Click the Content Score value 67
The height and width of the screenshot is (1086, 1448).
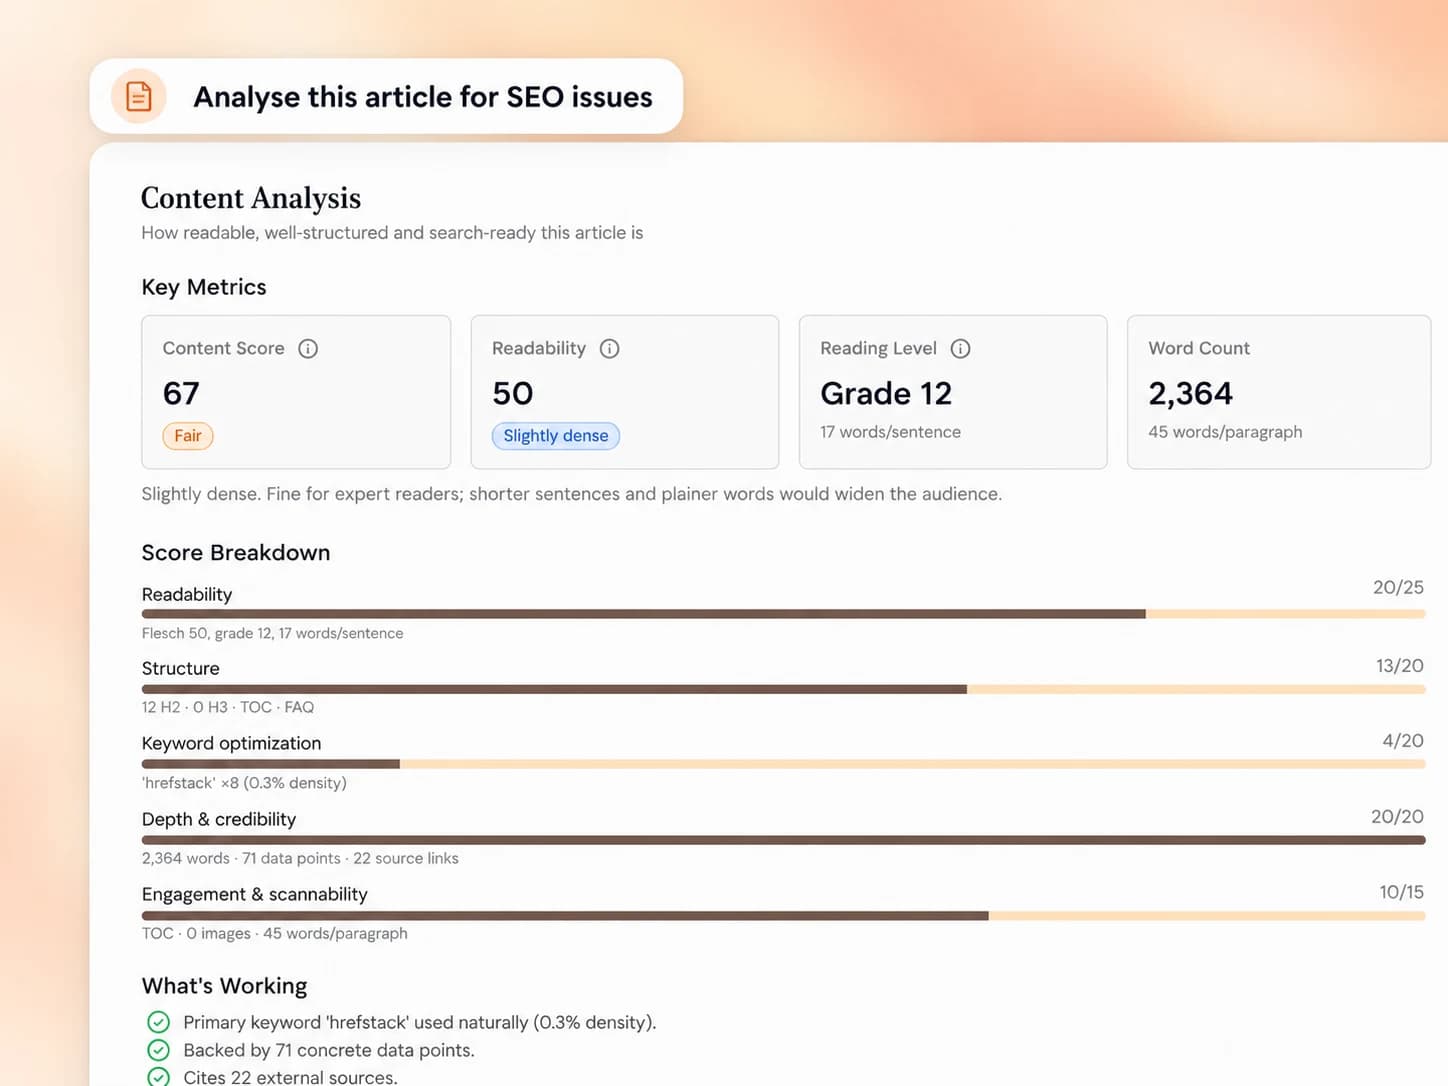181,393
